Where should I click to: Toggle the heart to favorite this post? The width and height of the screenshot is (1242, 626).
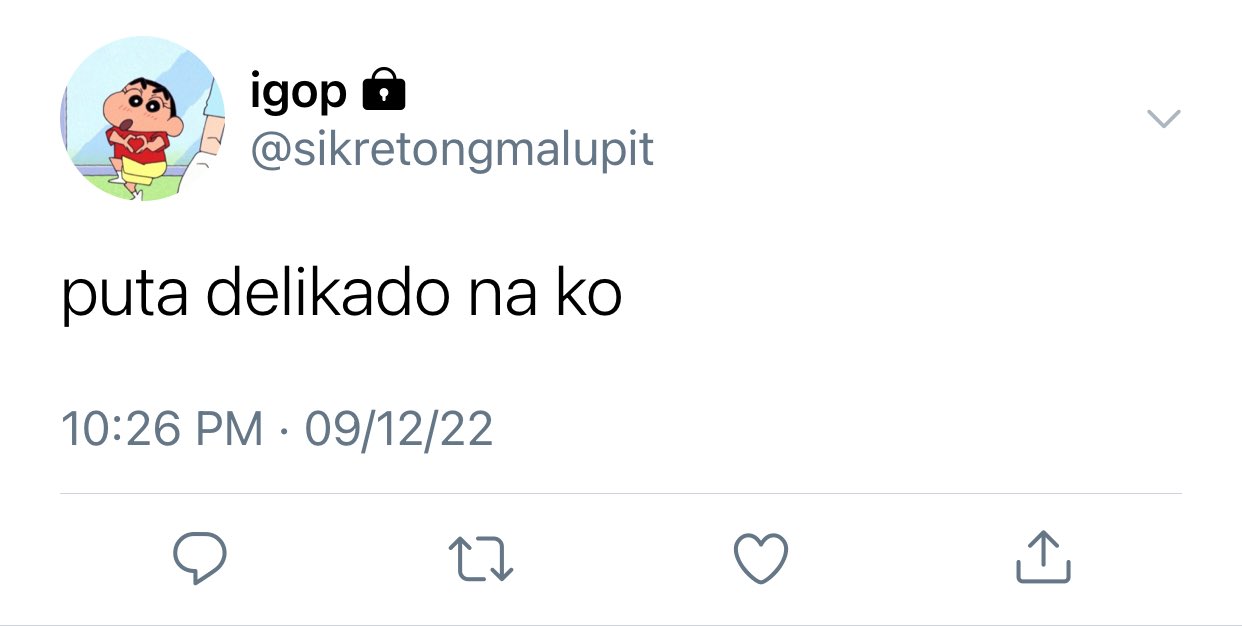pyautogui.click(x=761, y=558)
